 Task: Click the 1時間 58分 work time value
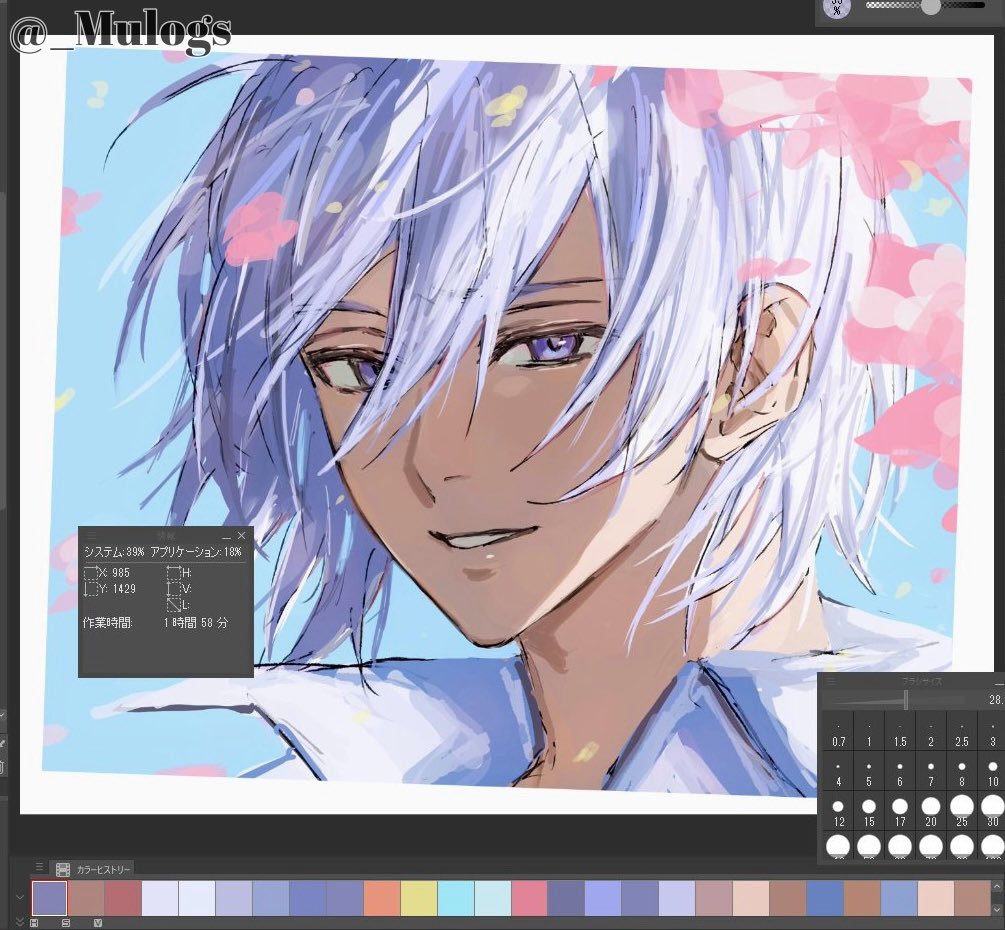point(196,622)
